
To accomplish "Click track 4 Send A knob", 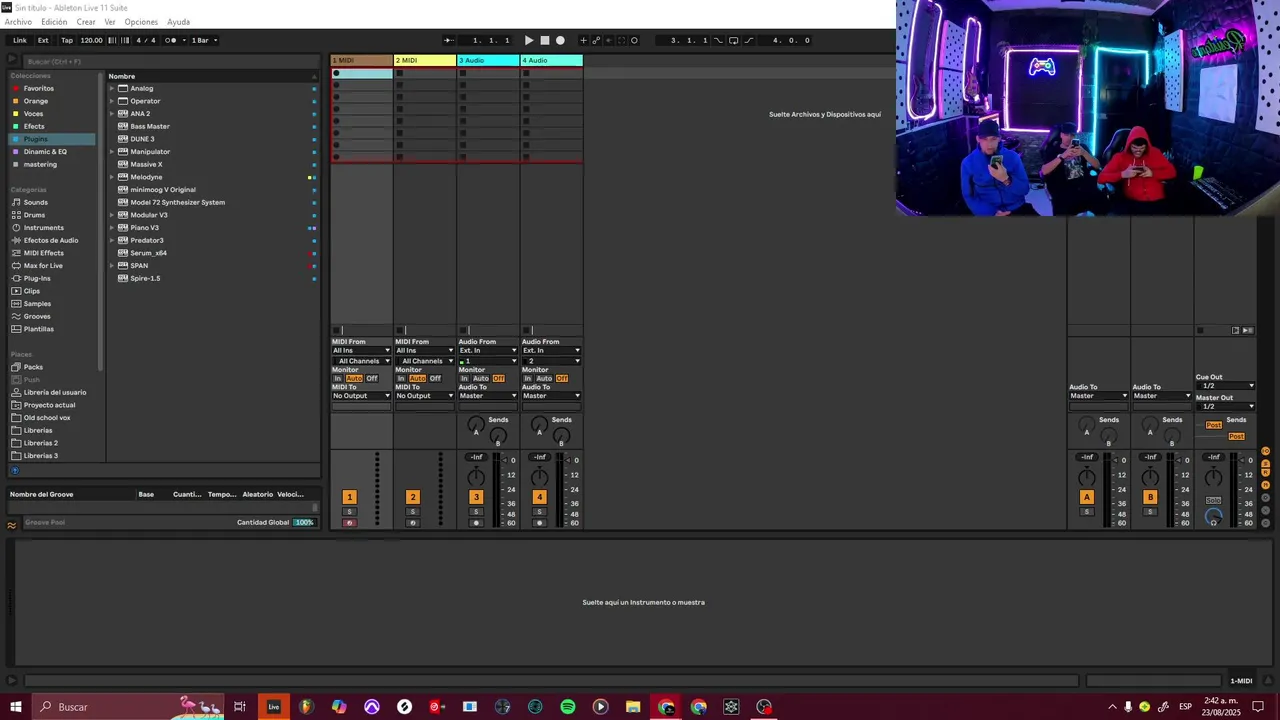I will [539, 425].
